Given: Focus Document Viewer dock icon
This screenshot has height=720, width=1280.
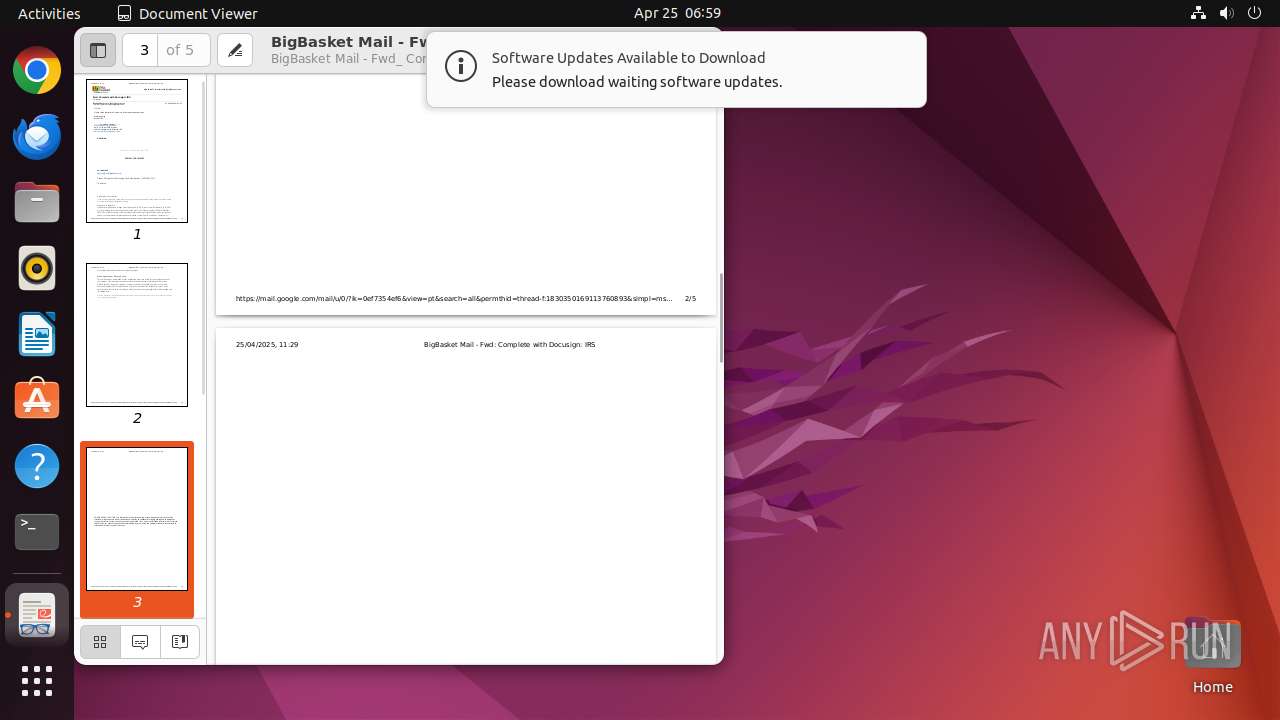Looking at the screenshot, I should coord(37,615).
